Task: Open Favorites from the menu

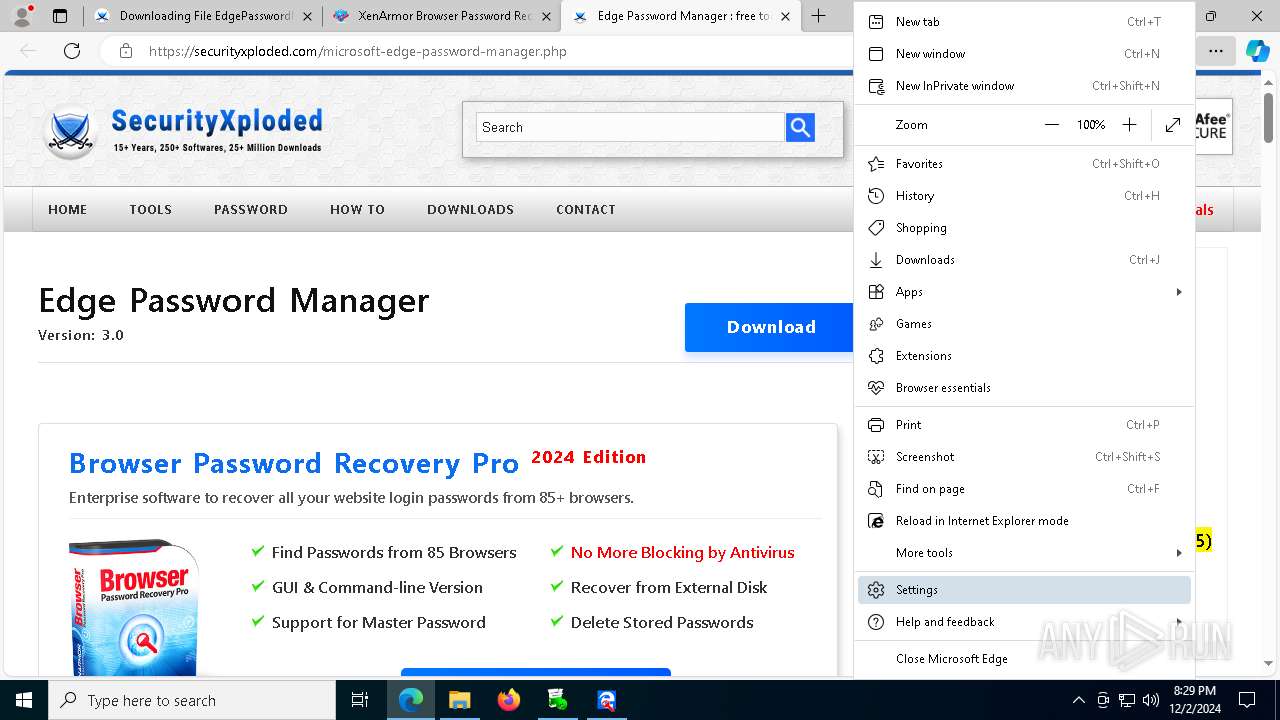Action: (1024, 164)
